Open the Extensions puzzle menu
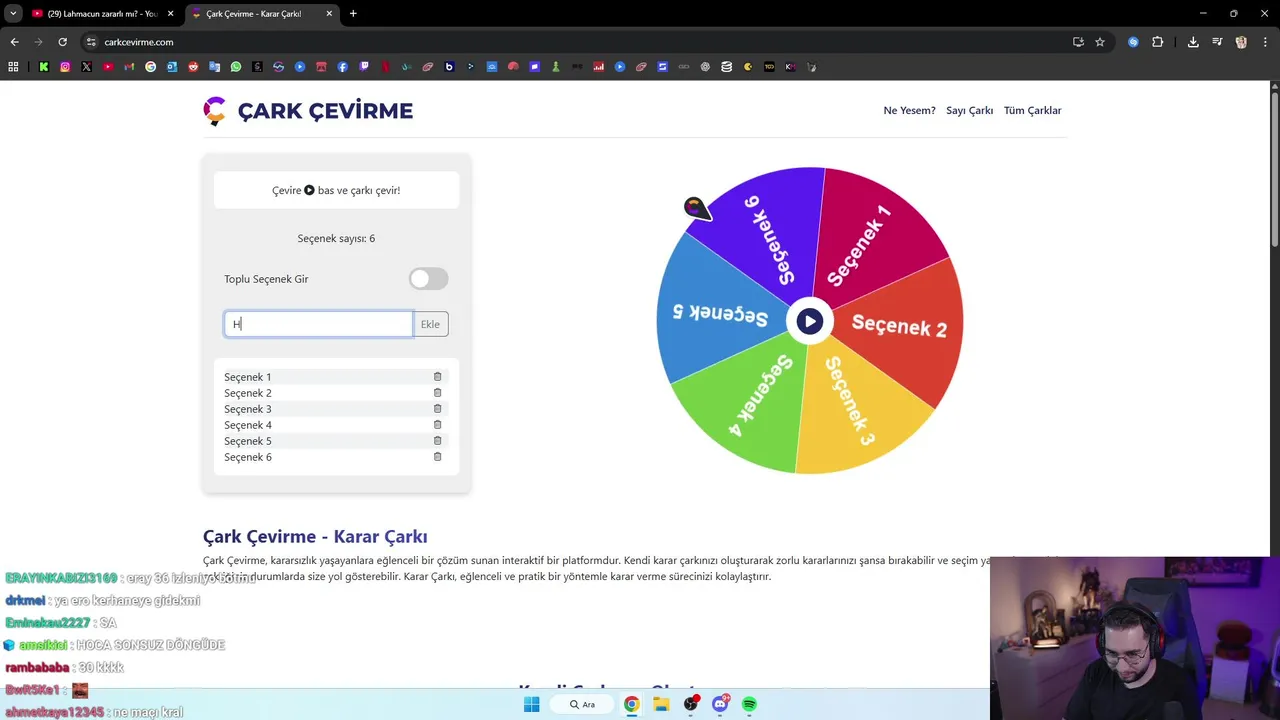Viewport: 1280px width, 720px height. 1158,42
